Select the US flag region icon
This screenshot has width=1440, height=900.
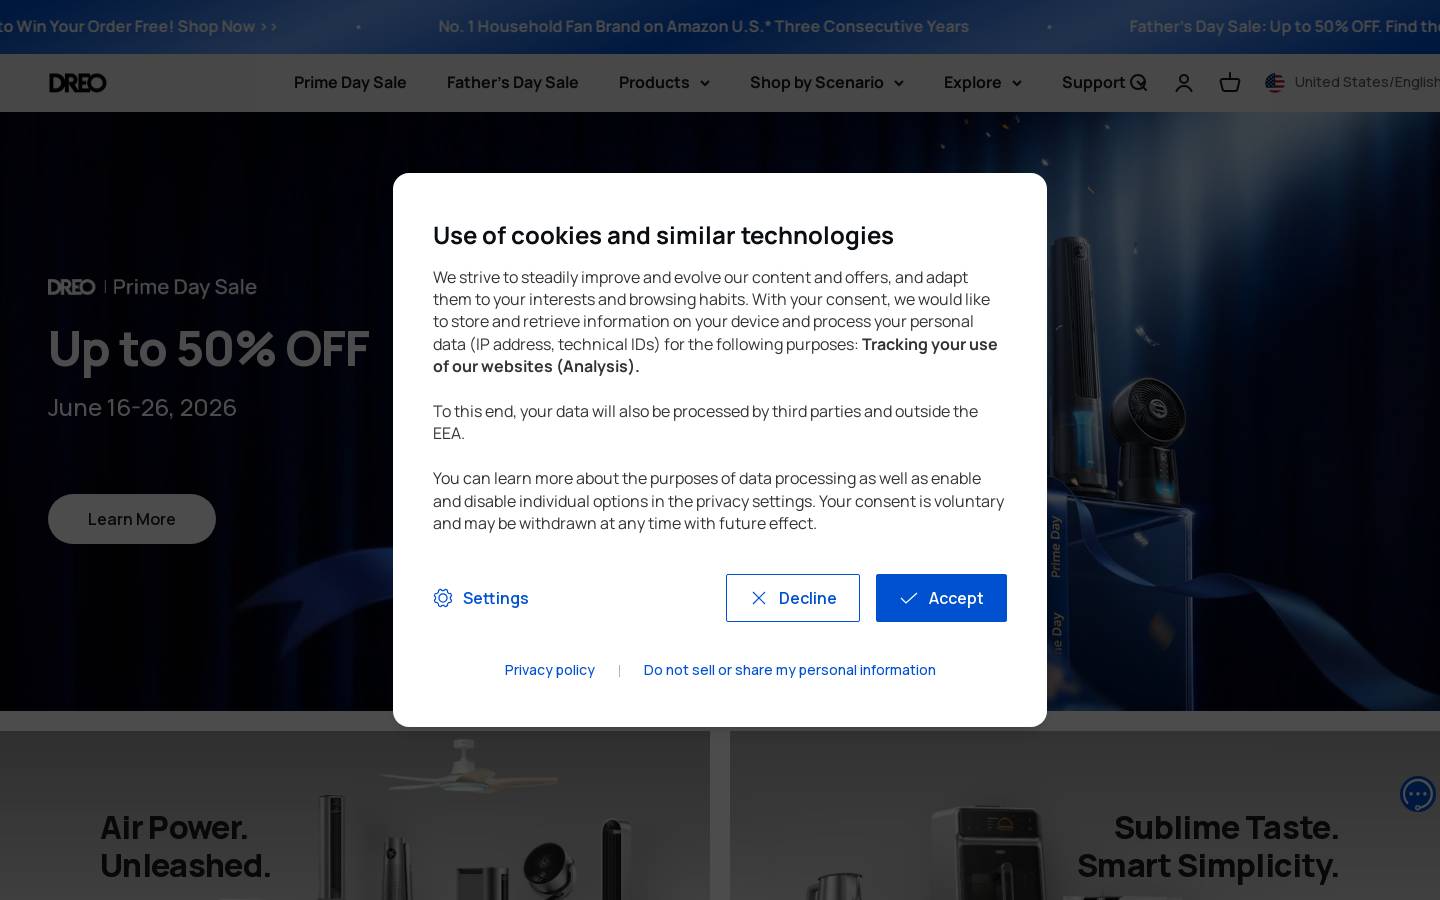[x=1275, y=83]
